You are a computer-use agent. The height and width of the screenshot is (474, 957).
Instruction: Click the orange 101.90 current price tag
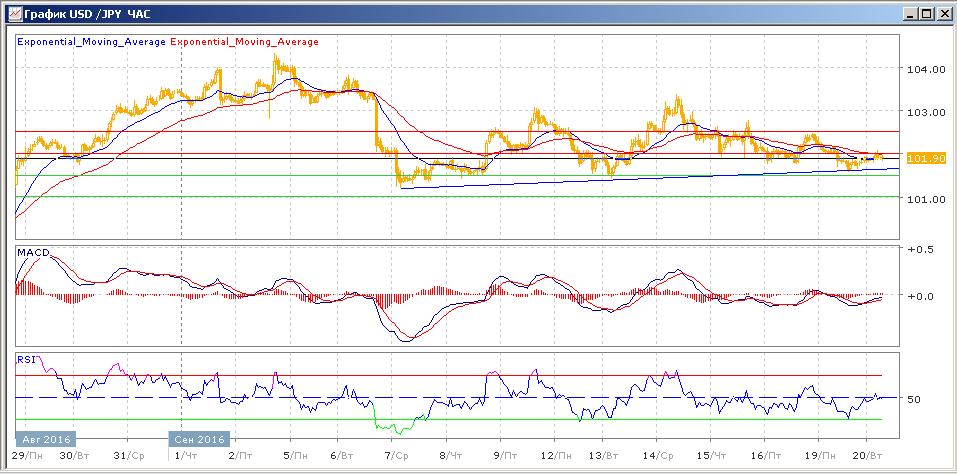click(920, 158)
